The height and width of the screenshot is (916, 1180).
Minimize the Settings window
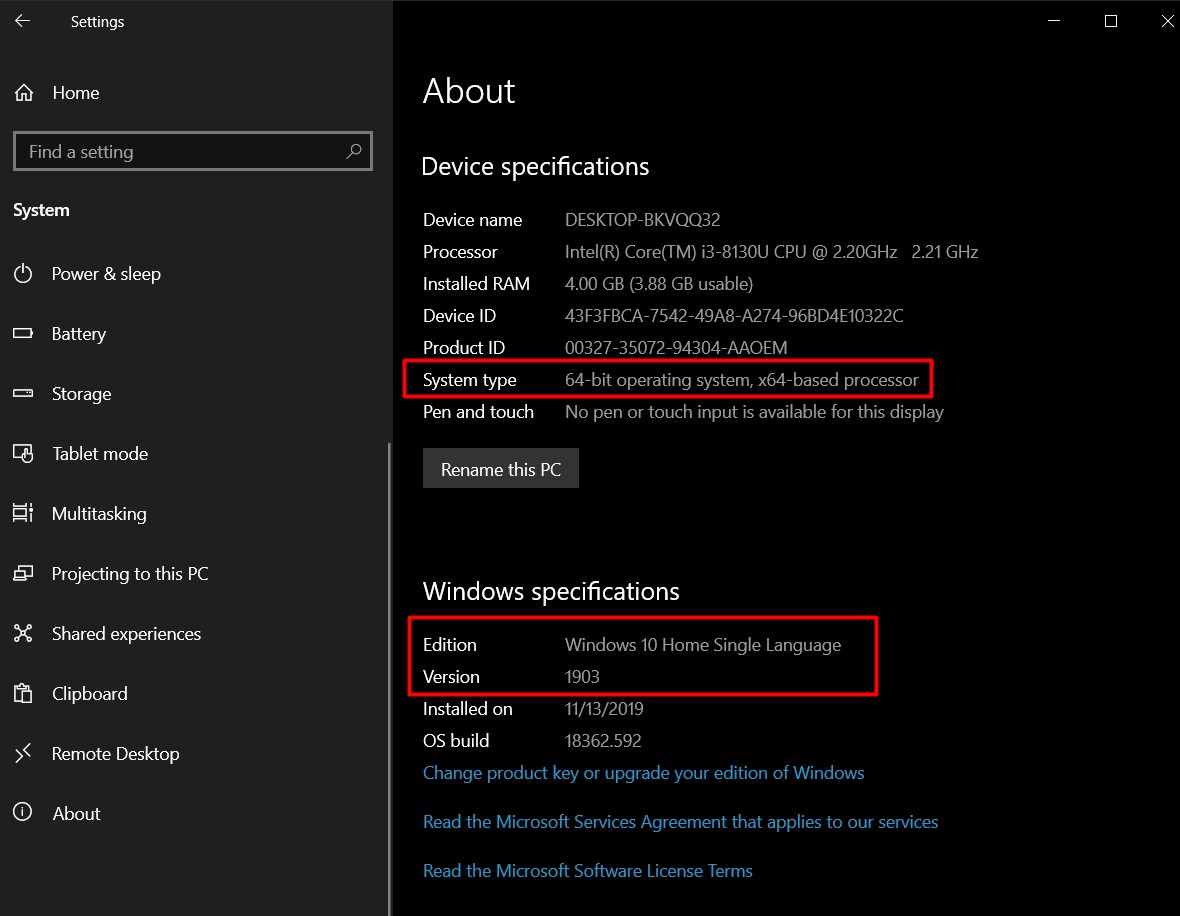point(1054,21)
